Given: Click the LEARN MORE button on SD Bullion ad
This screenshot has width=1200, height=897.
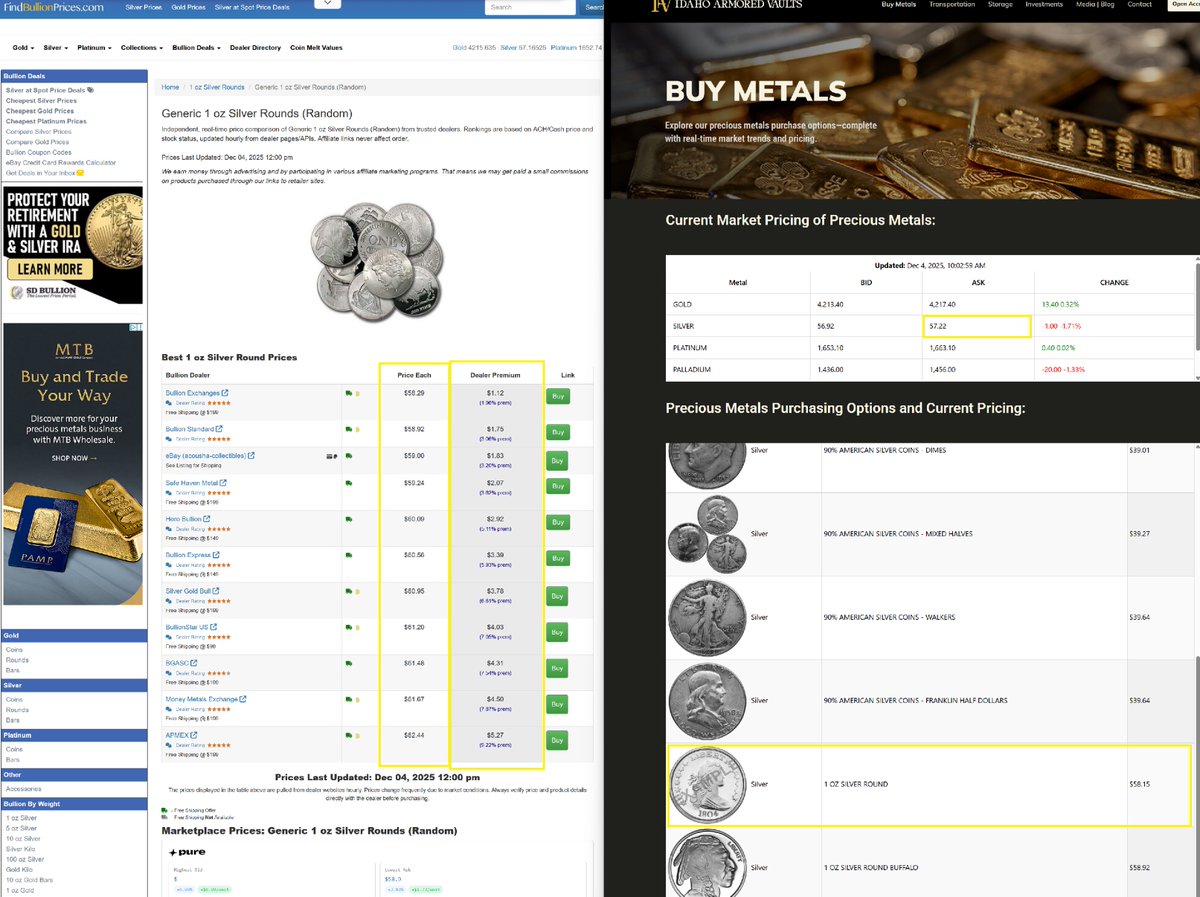Looking at the screenshot, I should [x=49, y=269].
